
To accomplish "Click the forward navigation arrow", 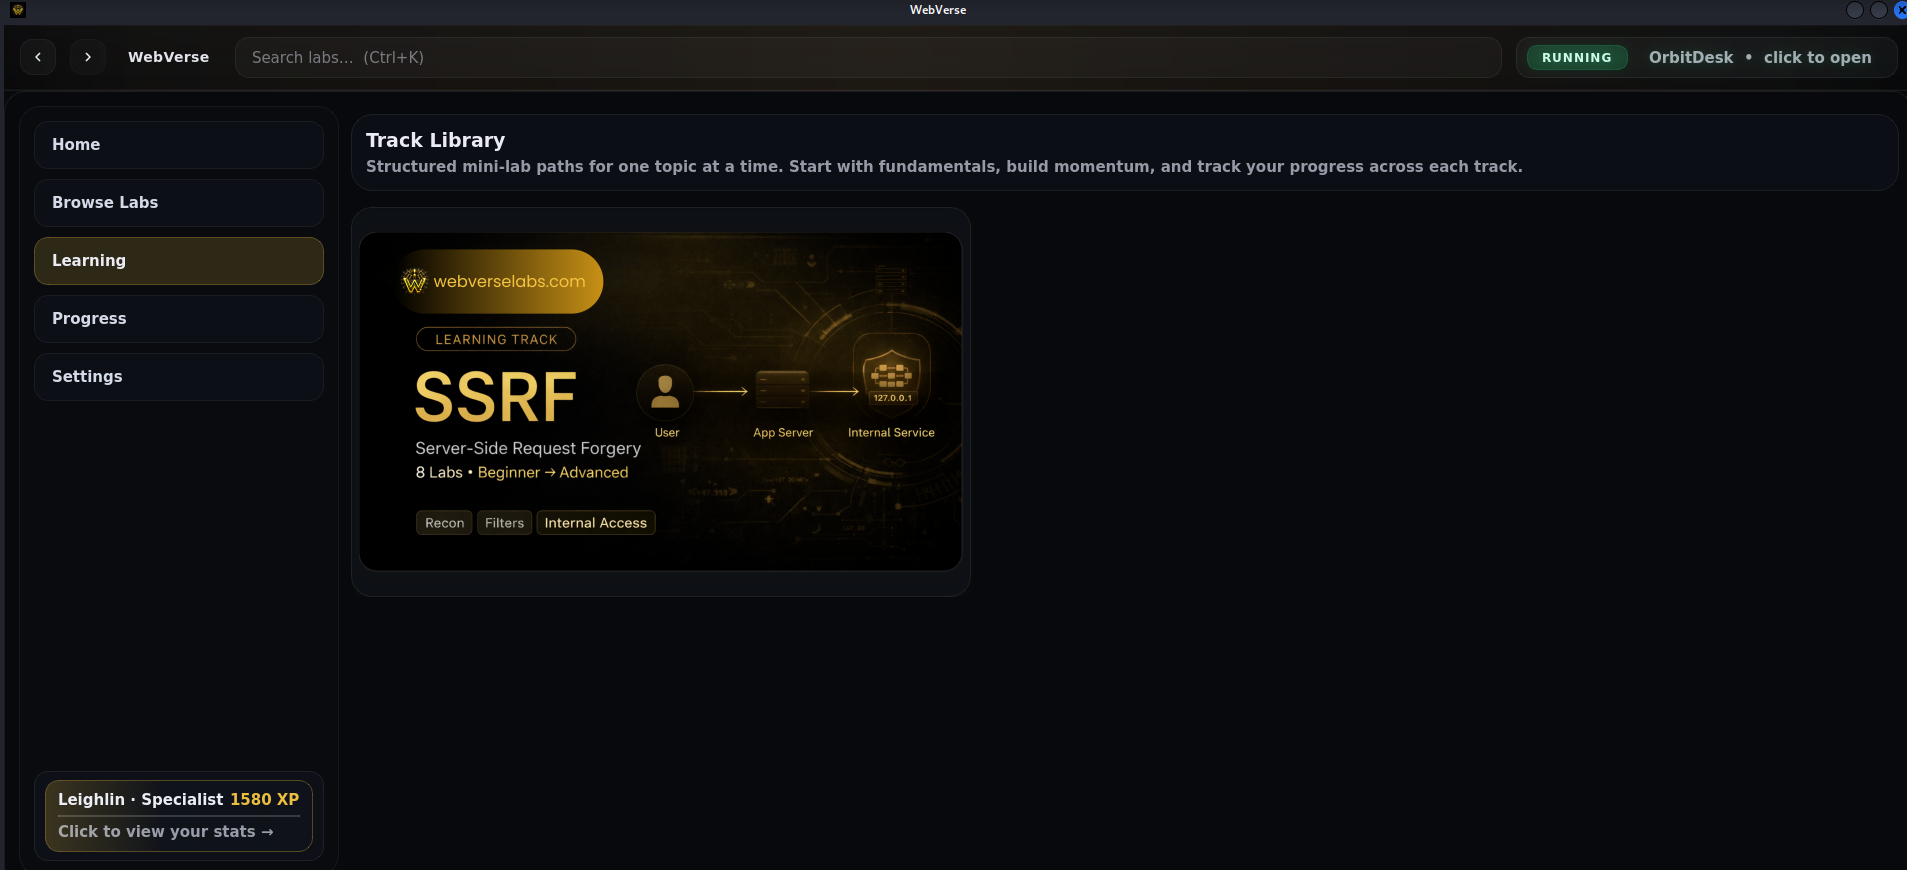I will point(88,57).
